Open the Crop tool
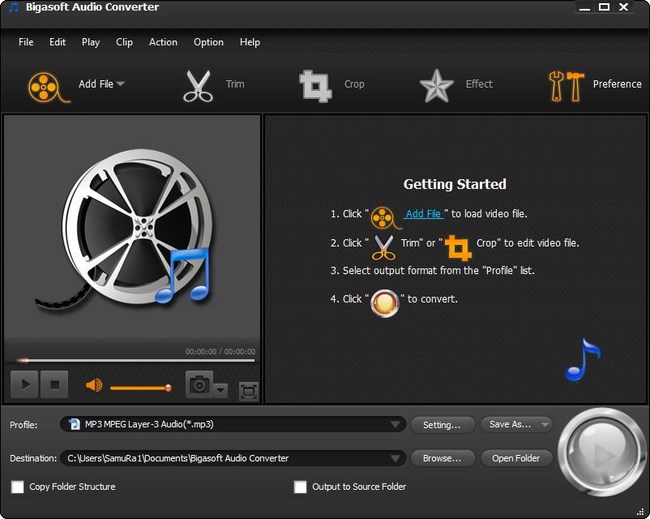The height and width of the screenshot is (519, 650). tap(316, 85)
